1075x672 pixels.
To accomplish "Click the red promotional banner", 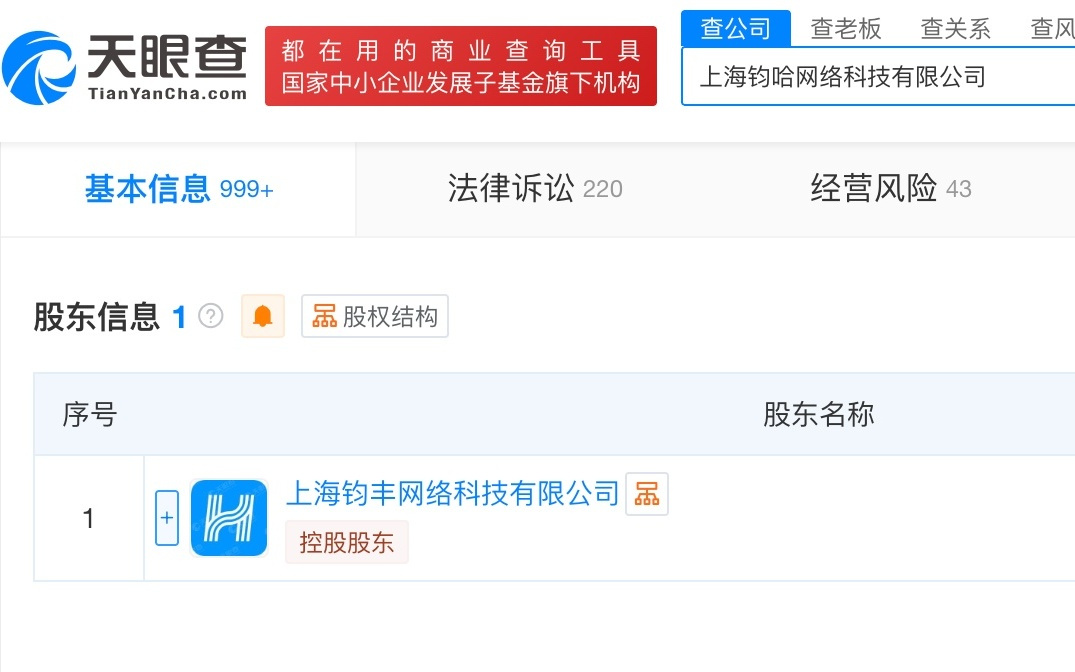I will pos(461,65).
